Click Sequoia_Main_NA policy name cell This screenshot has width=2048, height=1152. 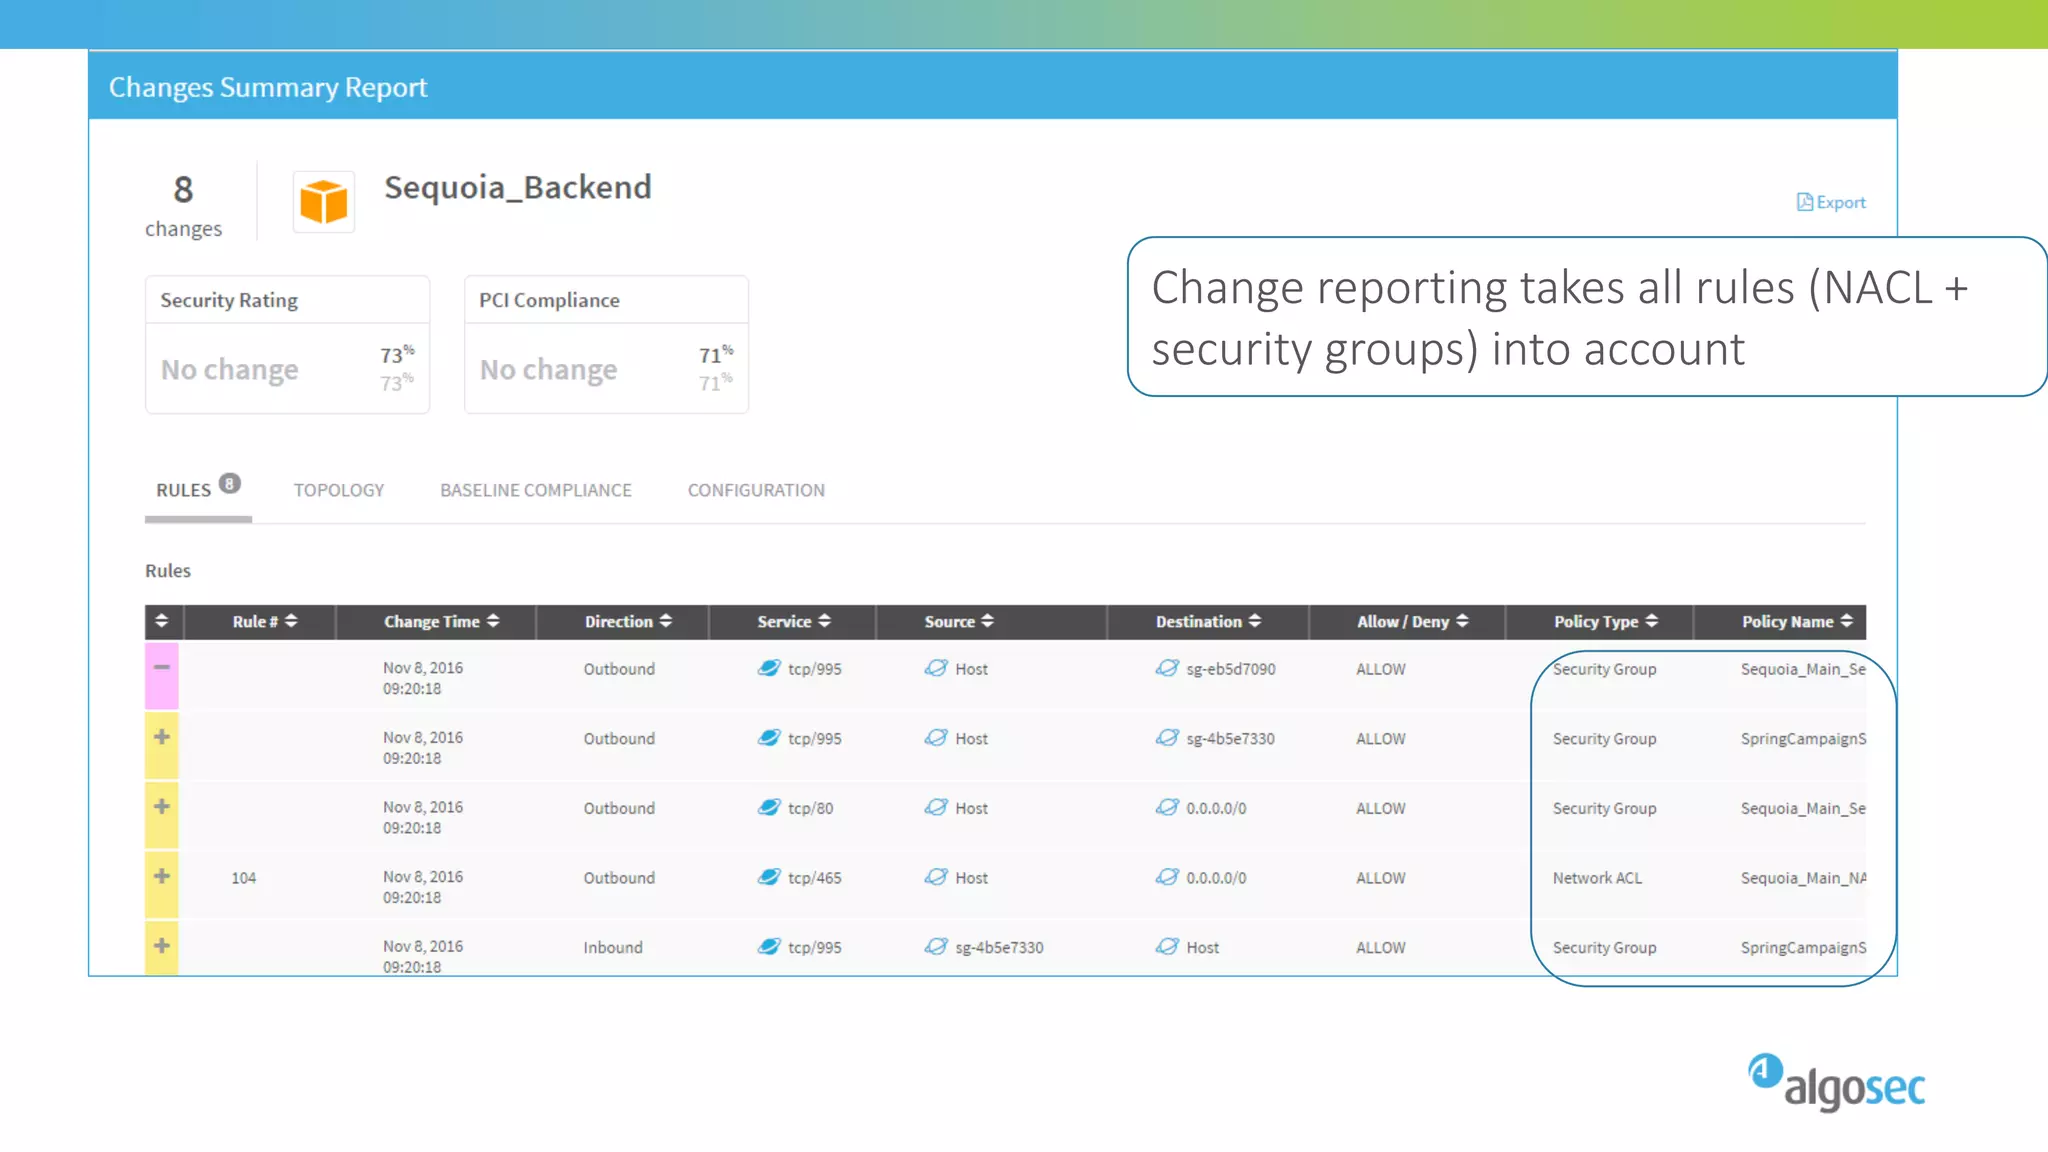(1803, 878)
